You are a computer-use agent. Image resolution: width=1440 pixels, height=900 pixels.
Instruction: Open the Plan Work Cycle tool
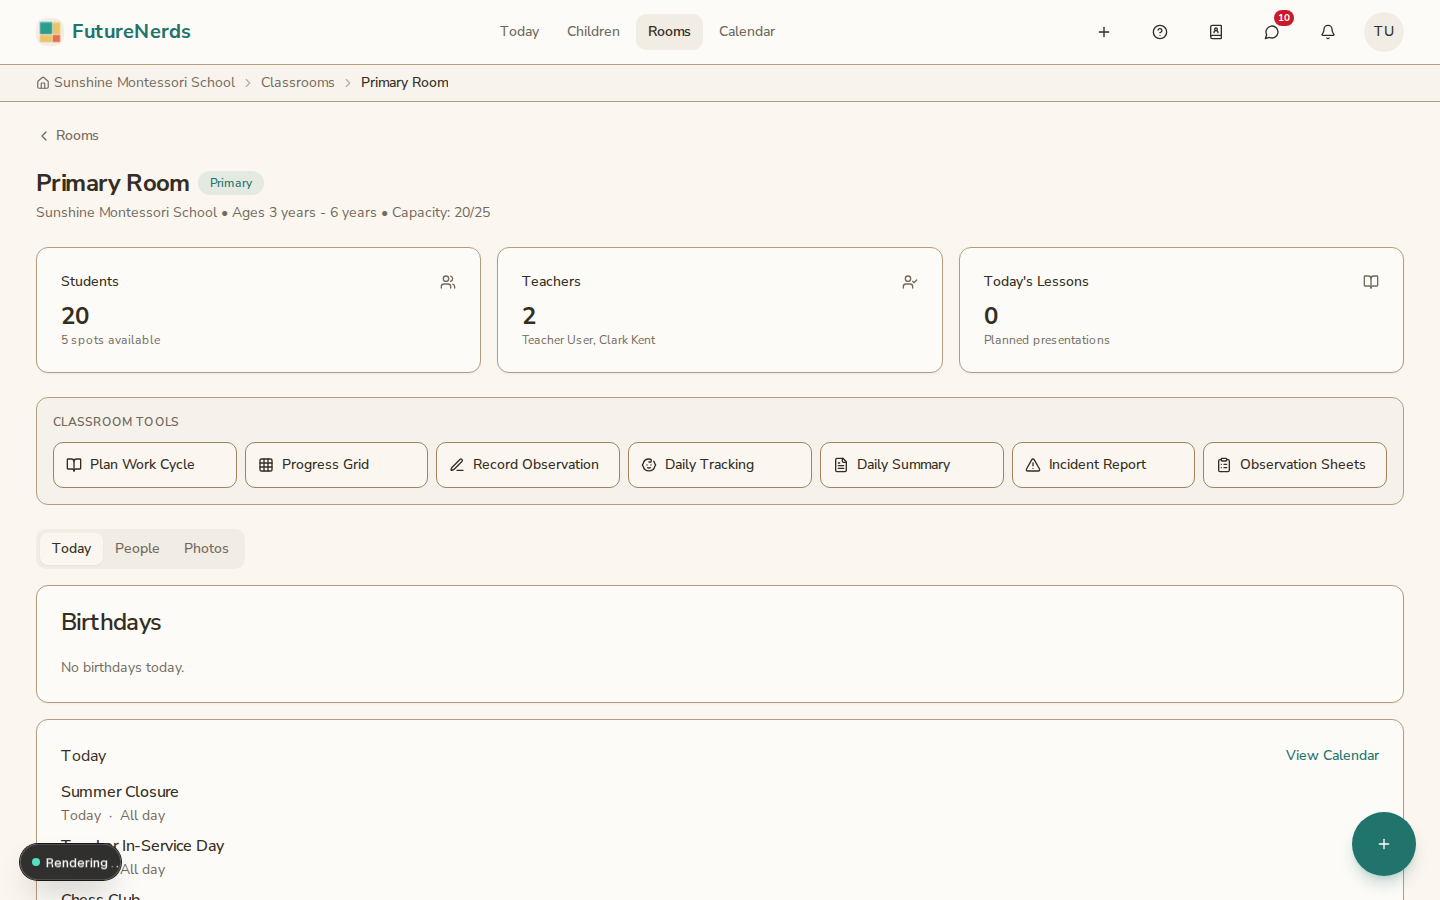point(145,465)
